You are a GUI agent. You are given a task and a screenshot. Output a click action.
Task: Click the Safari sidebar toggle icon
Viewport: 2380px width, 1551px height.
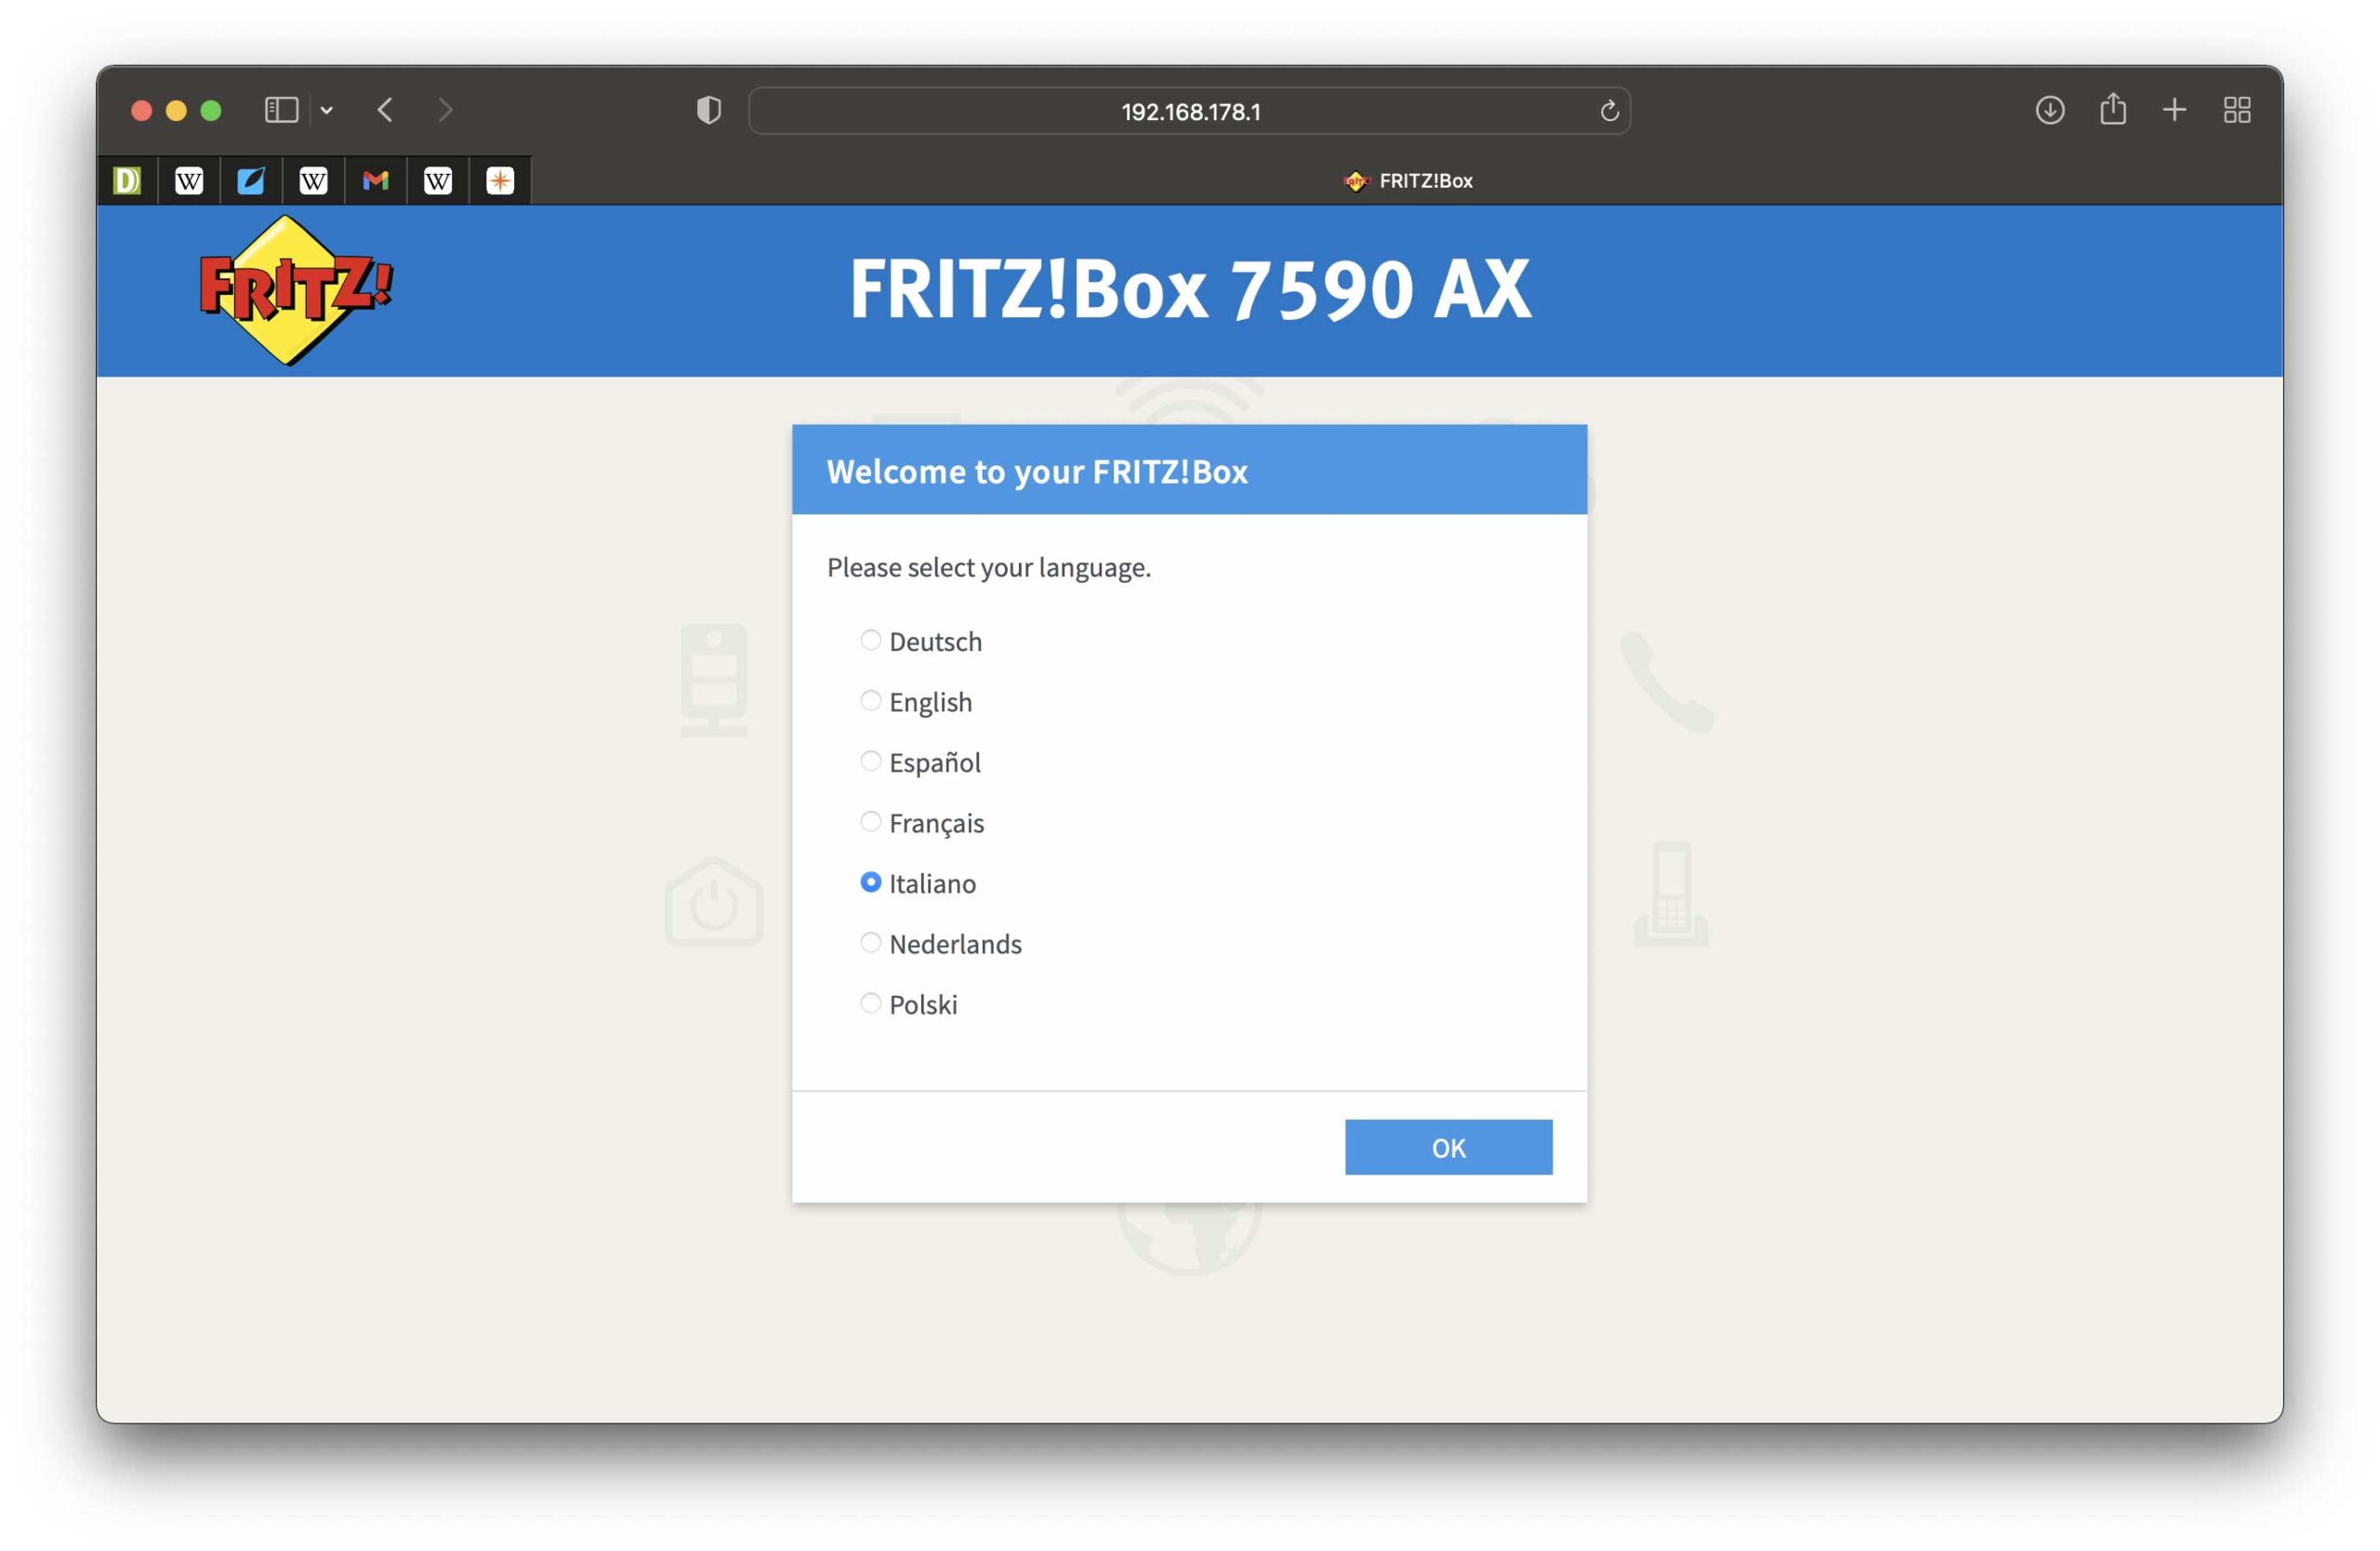(281, 110)
